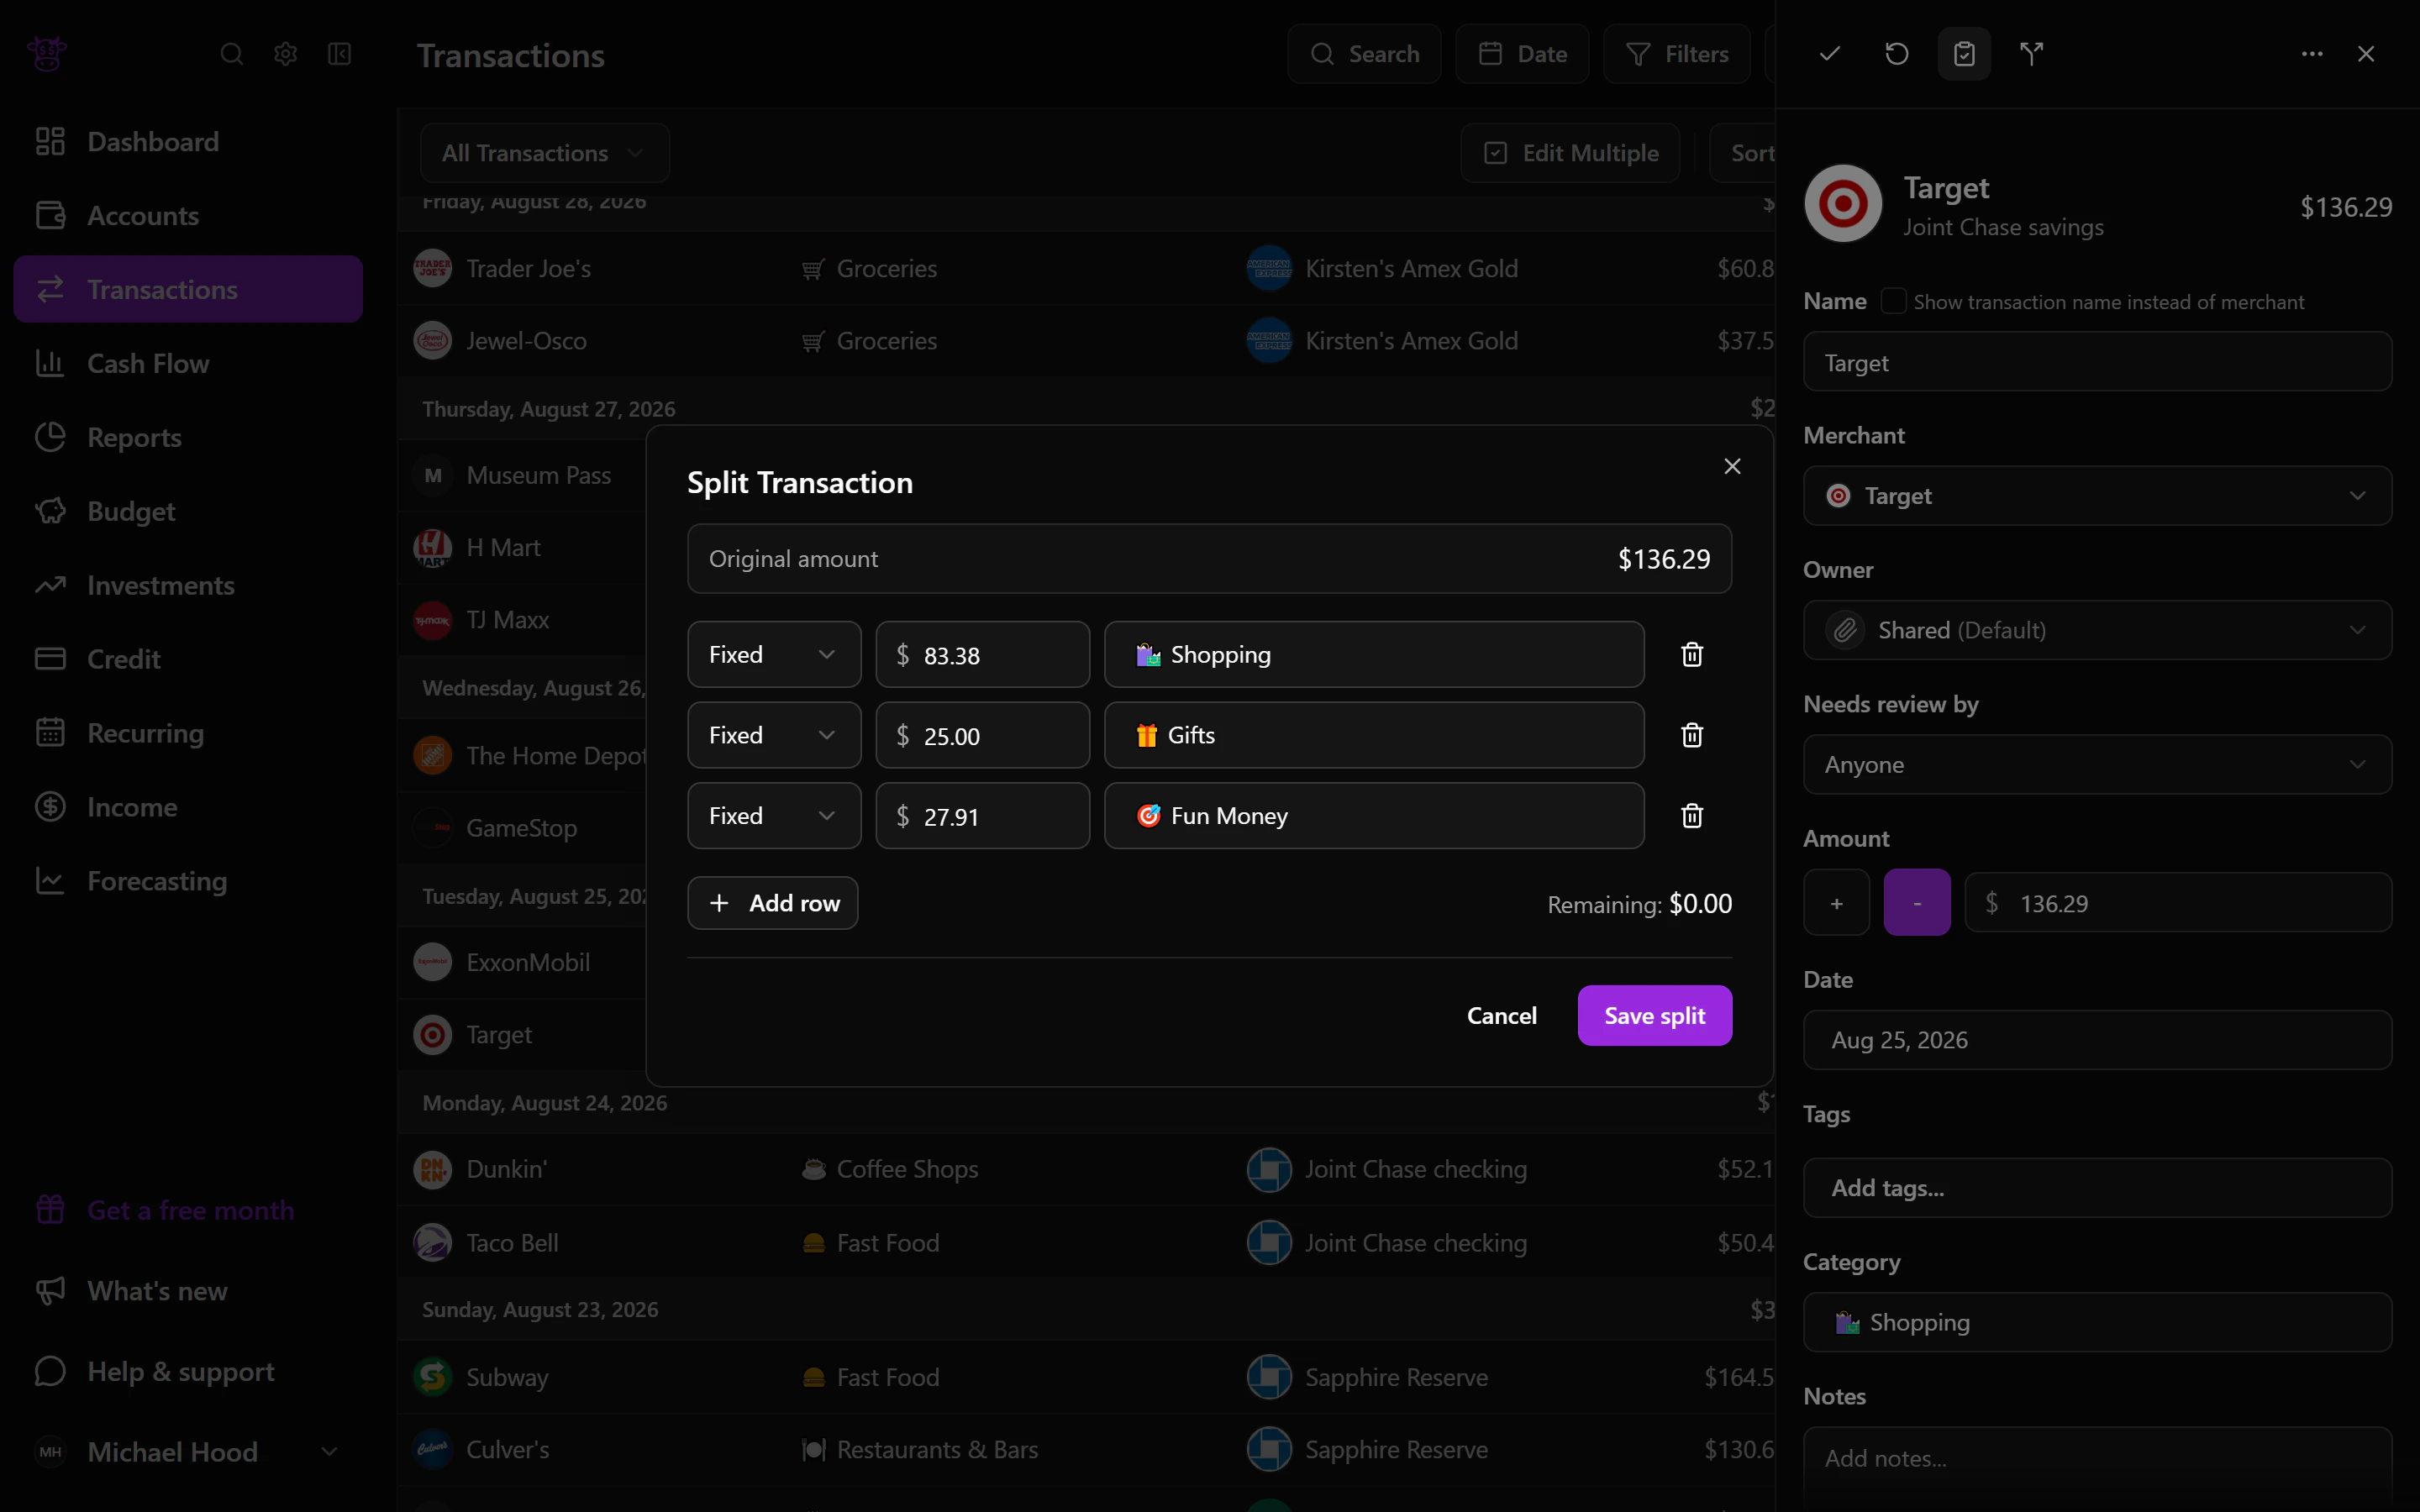
Task: Open Filters button
Action: click(1677, 54)
